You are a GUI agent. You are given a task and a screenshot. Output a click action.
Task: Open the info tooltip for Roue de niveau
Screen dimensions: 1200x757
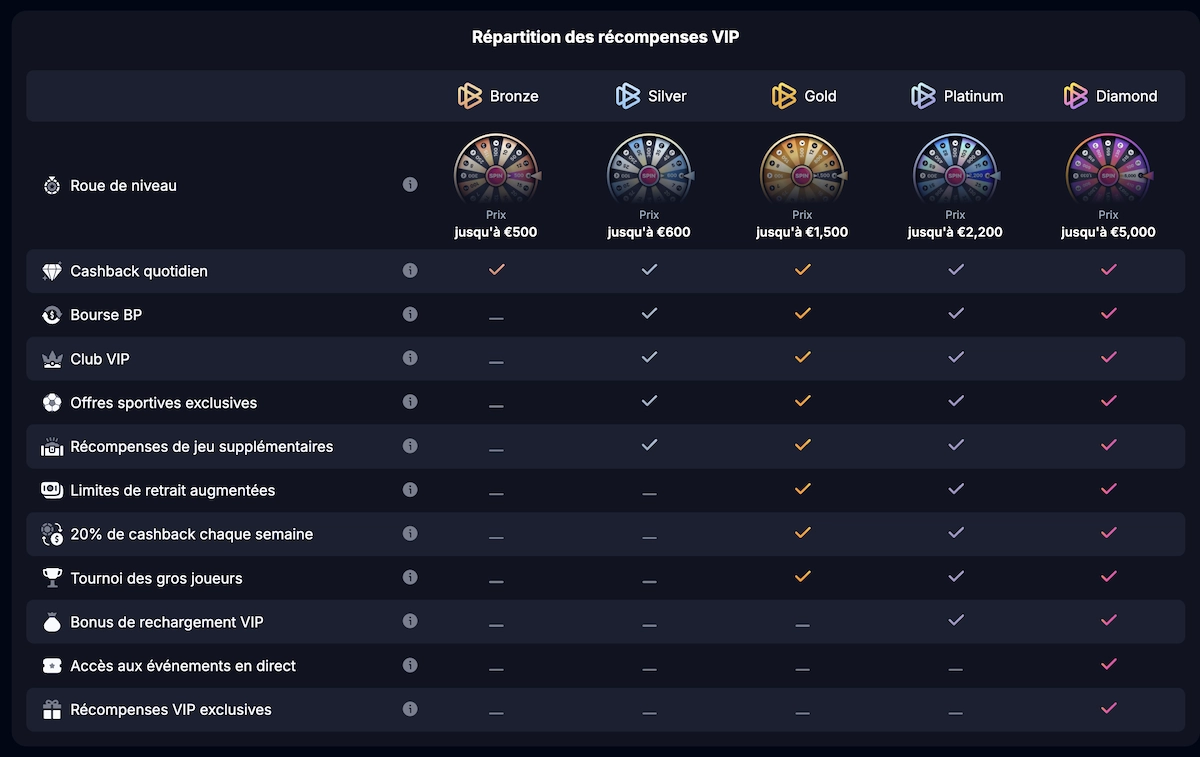pyautogui.click(x=410, y=184)
